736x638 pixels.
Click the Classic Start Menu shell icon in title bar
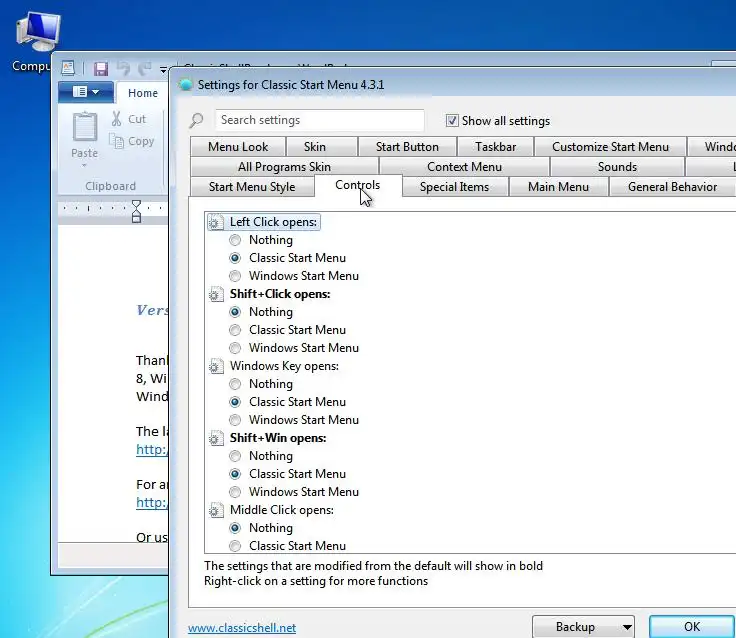coord(186,85)
